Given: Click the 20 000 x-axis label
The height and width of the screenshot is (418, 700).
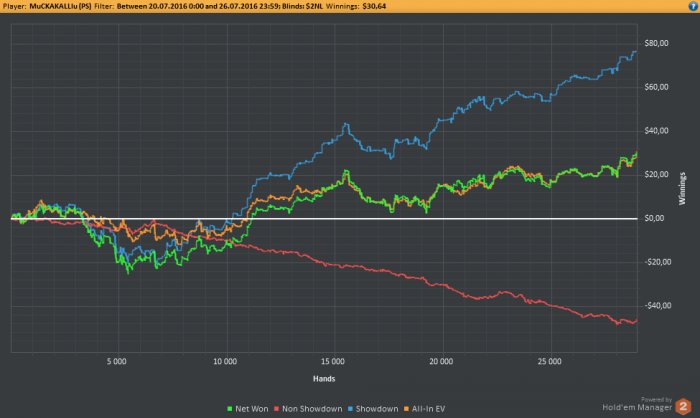Looking at the screenshot, I should point(441,361).
